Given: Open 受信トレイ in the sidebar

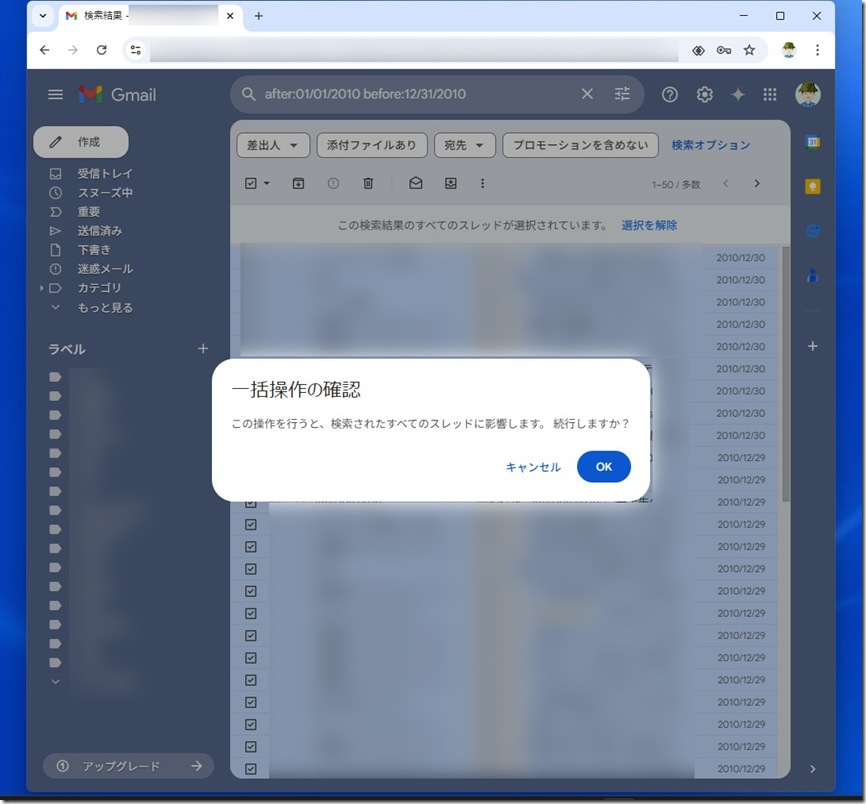Looking at the screenshot, I should [105, 174].
